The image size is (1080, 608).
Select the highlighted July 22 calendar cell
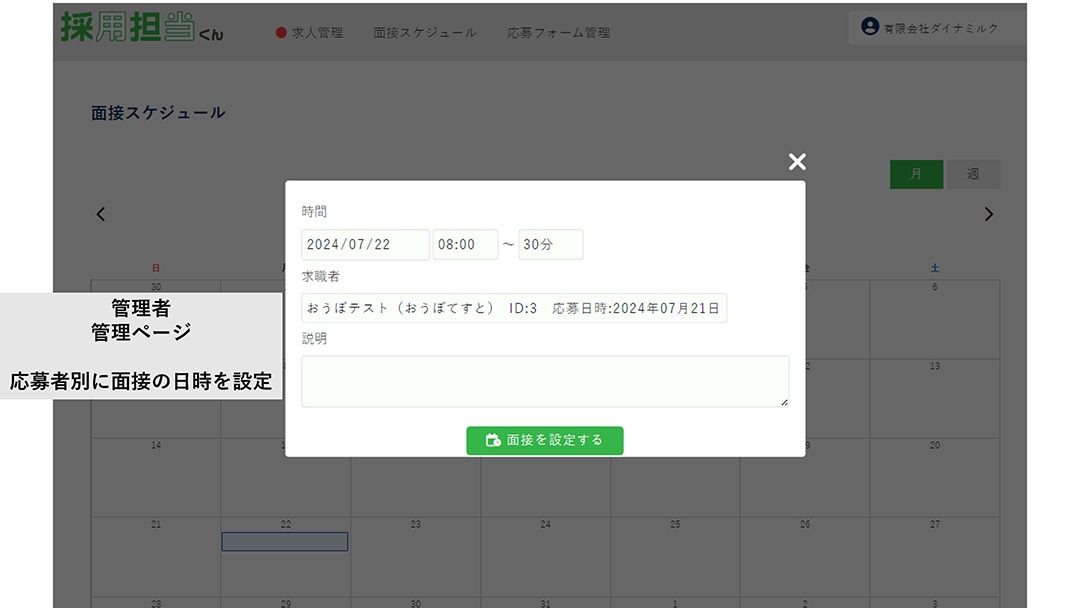[285, 541]
